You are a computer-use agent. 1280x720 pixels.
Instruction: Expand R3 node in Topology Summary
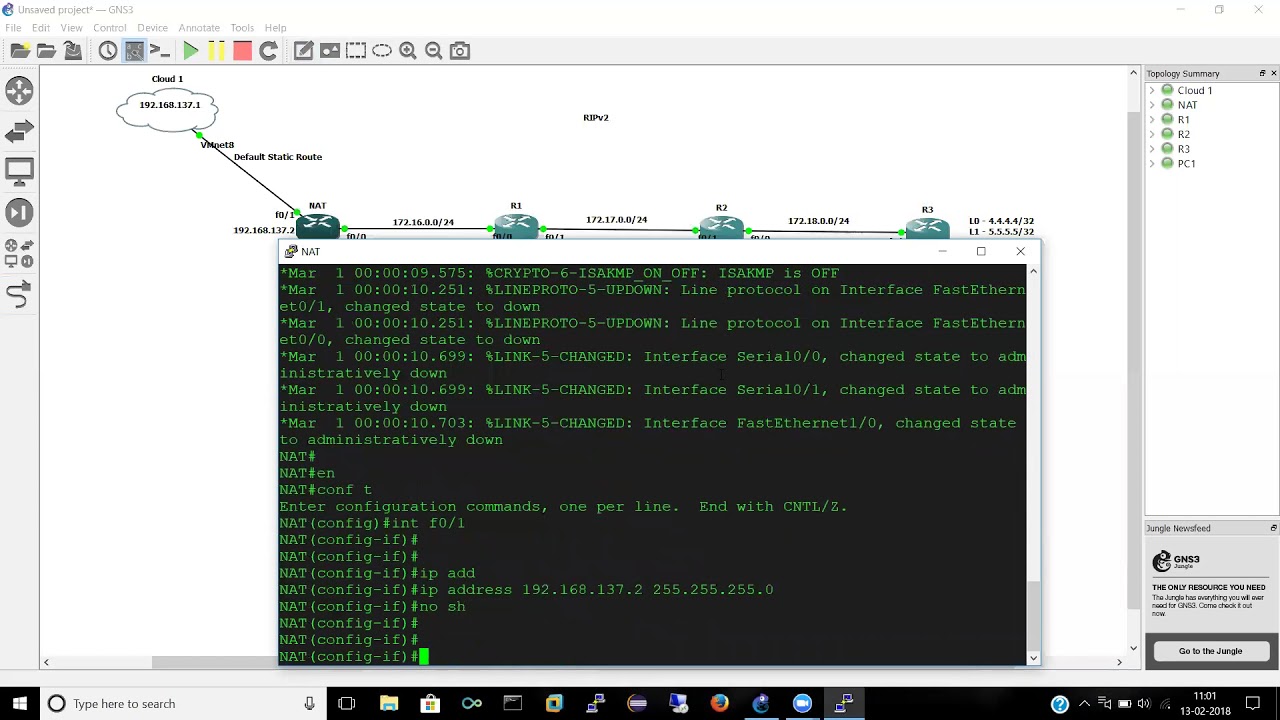(x=1152, y=149)
